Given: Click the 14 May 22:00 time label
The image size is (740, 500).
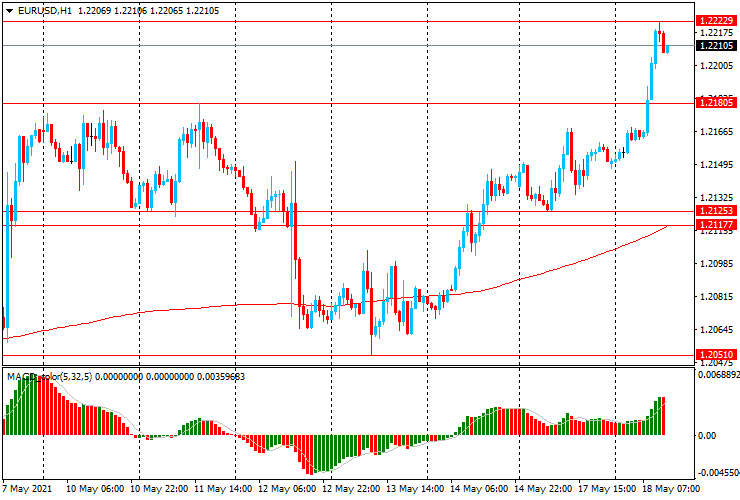Looking at the screenshot, I should point(543,489).
